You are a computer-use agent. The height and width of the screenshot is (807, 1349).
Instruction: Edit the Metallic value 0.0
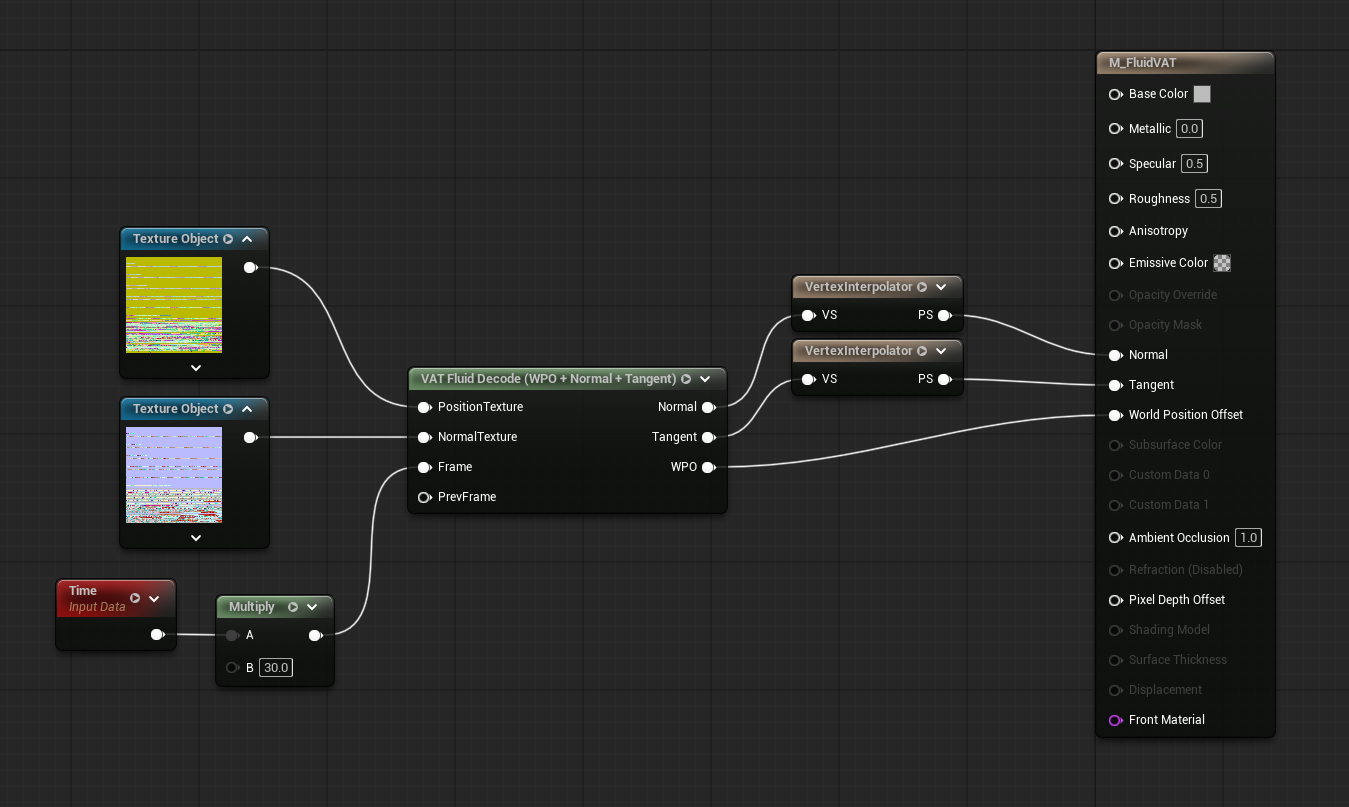click(x=1189, y=129)
